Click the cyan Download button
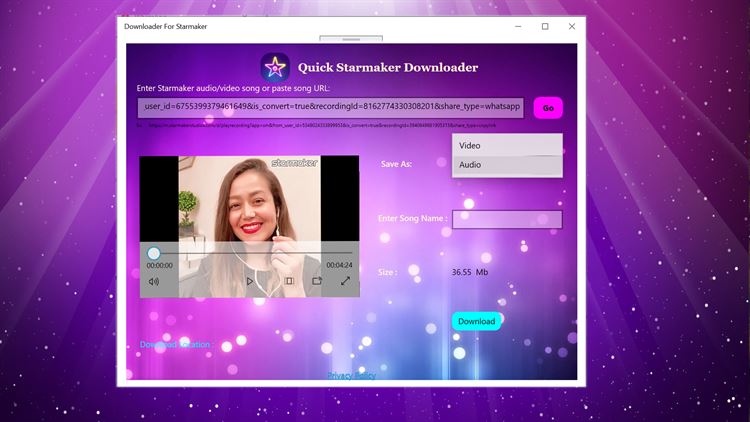The image size is (750, 422). point(476,322)
